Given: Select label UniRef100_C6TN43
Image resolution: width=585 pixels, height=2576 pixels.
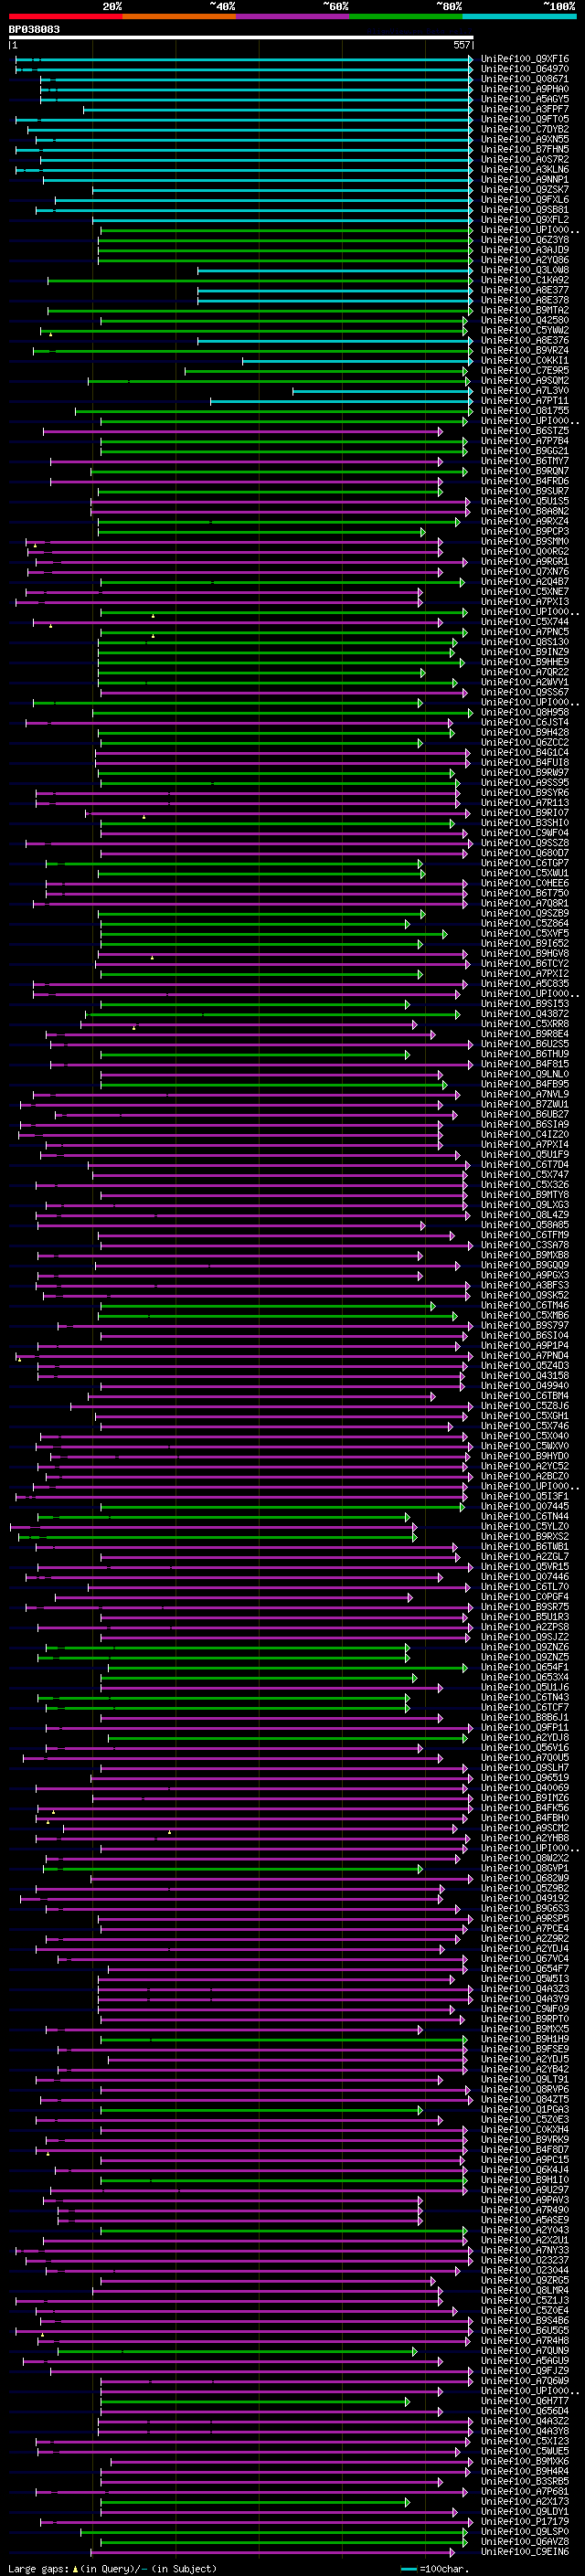Looking at the screenshot, I should [x=525, y=1697].
